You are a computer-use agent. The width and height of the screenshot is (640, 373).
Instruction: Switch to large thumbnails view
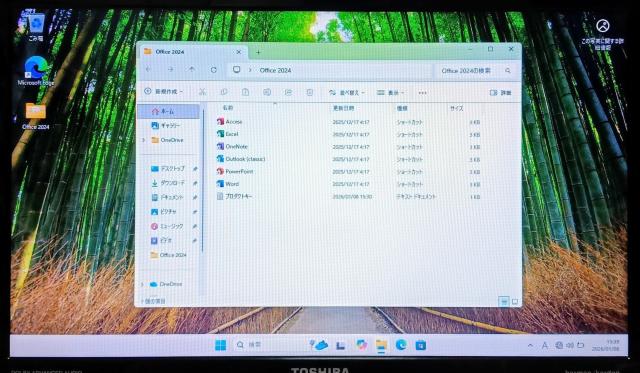pos(515,302)
